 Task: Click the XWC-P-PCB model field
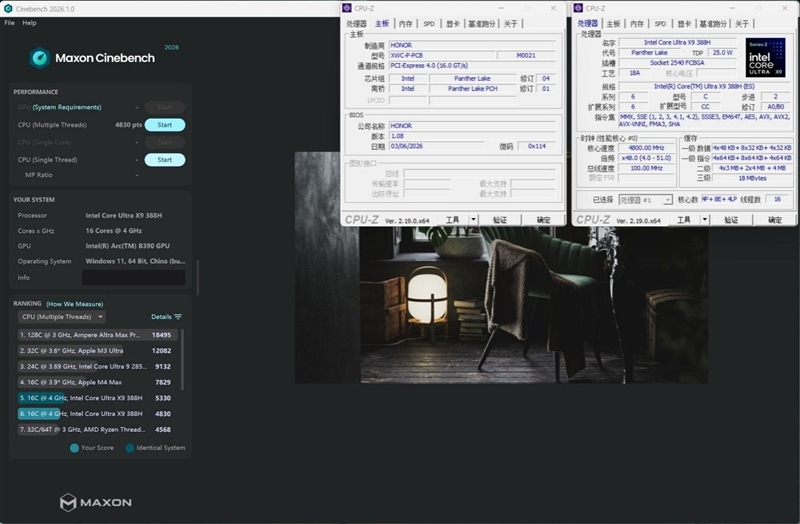(x=442, y=56)
